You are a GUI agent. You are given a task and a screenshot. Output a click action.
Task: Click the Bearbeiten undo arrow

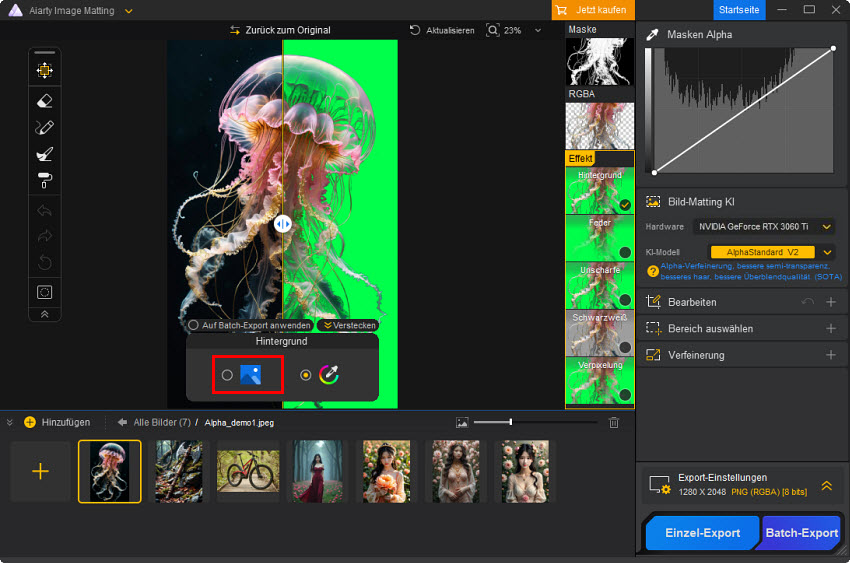tap(808, 302)
